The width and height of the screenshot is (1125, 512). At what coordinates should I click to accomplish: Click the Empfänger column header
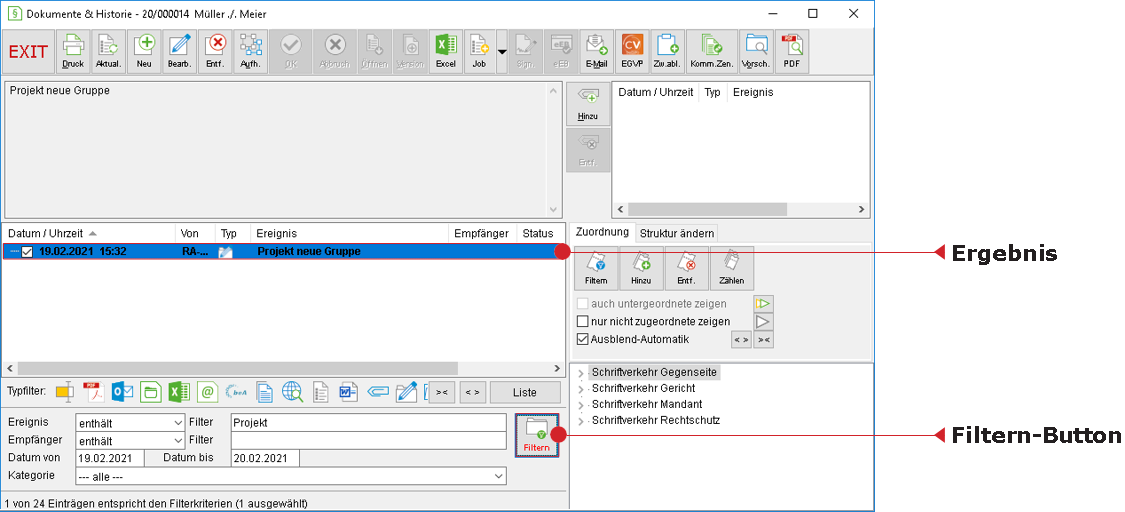481,234
